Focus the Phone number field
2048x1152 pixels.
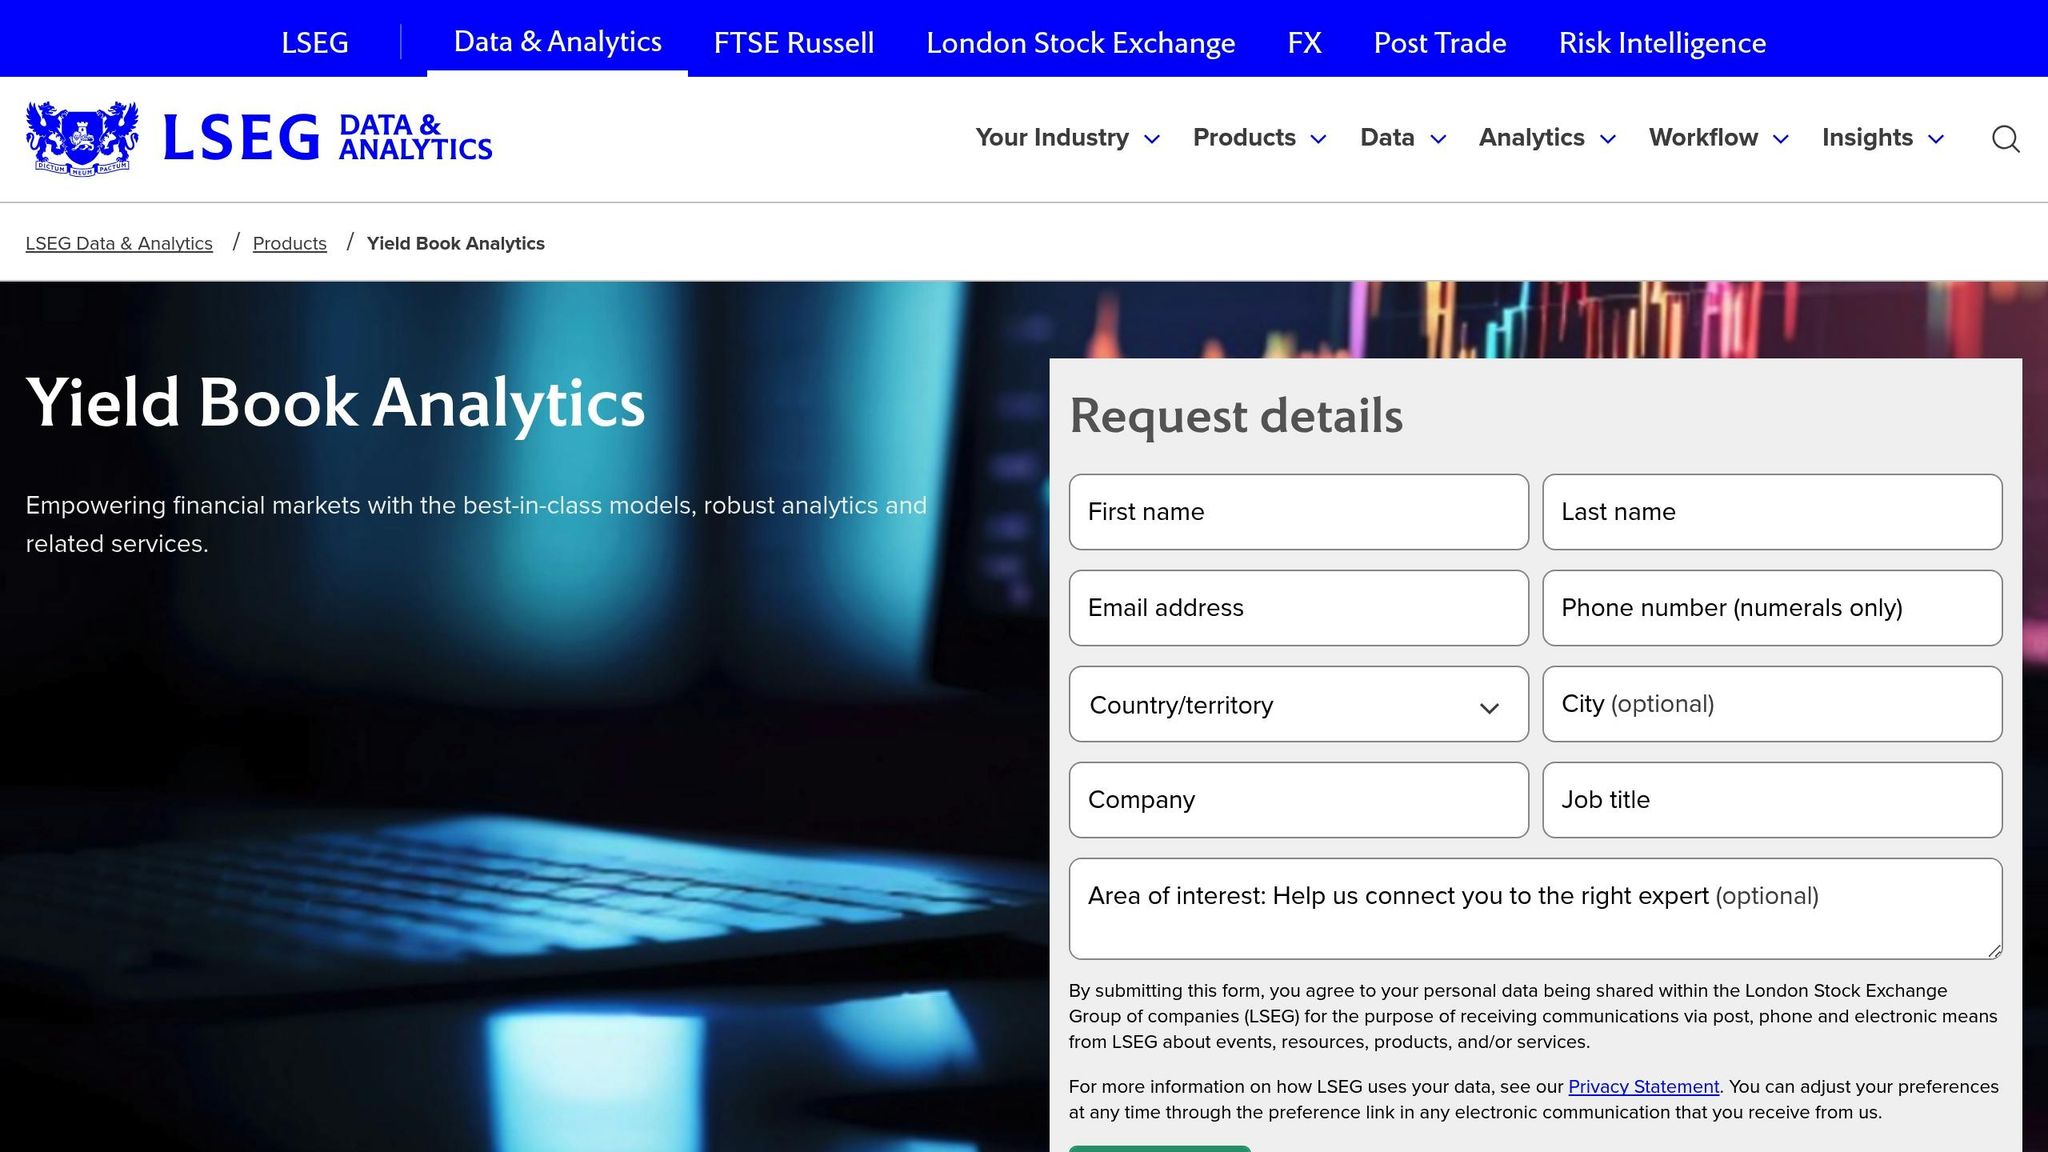tap(1772, 608)
